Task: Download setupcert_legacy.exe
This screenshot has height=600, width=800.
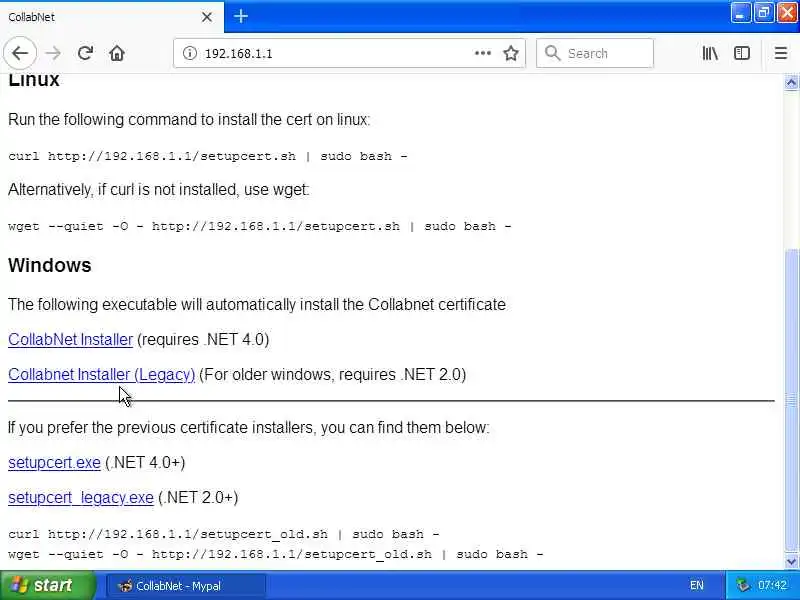Action: pos(81,497)
